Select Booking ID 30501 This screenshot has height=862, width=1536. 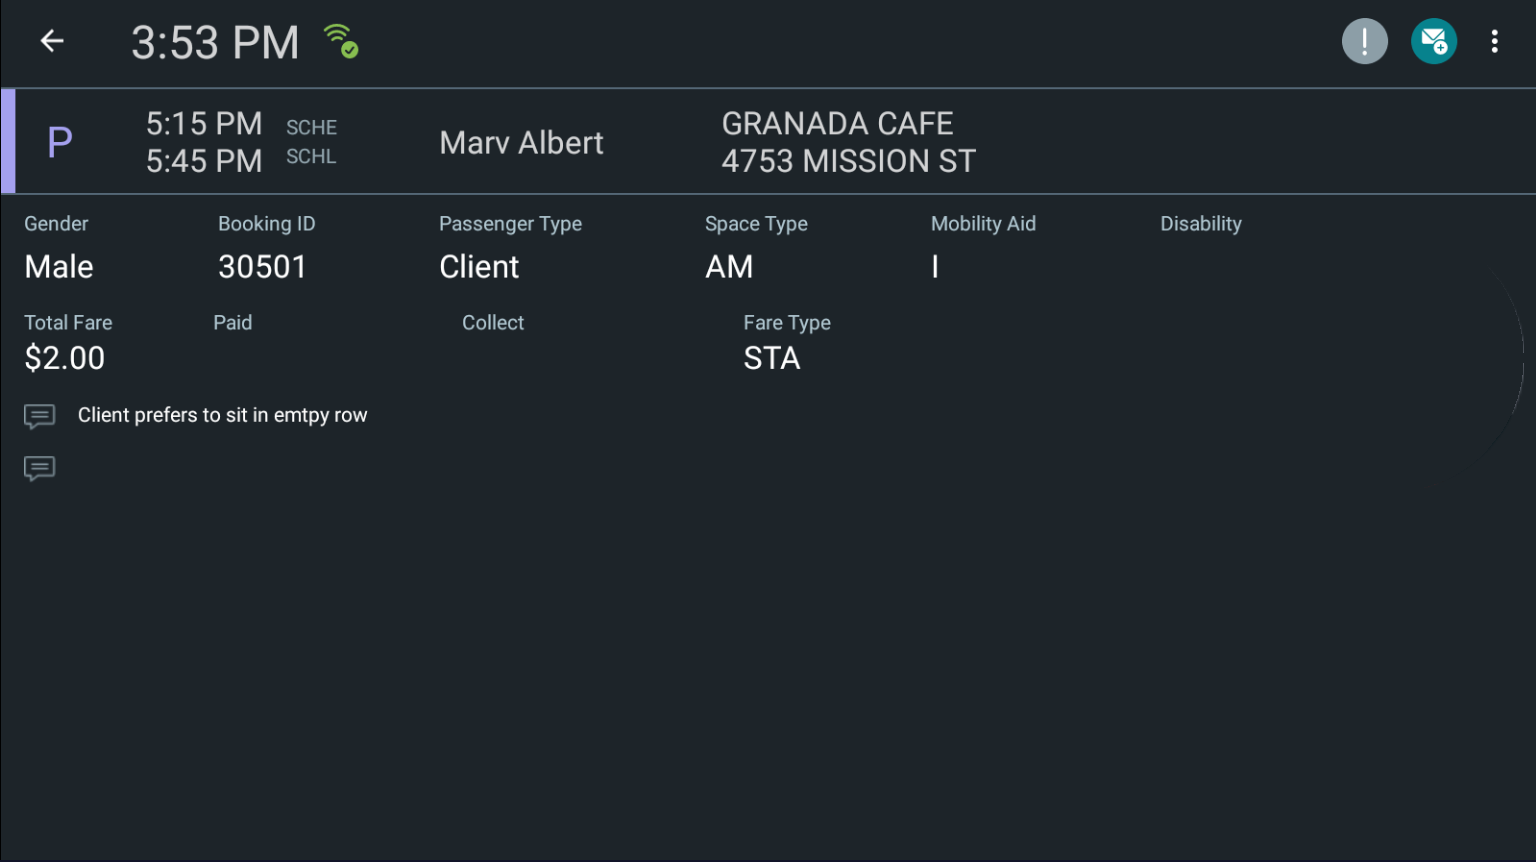point(262,266)
